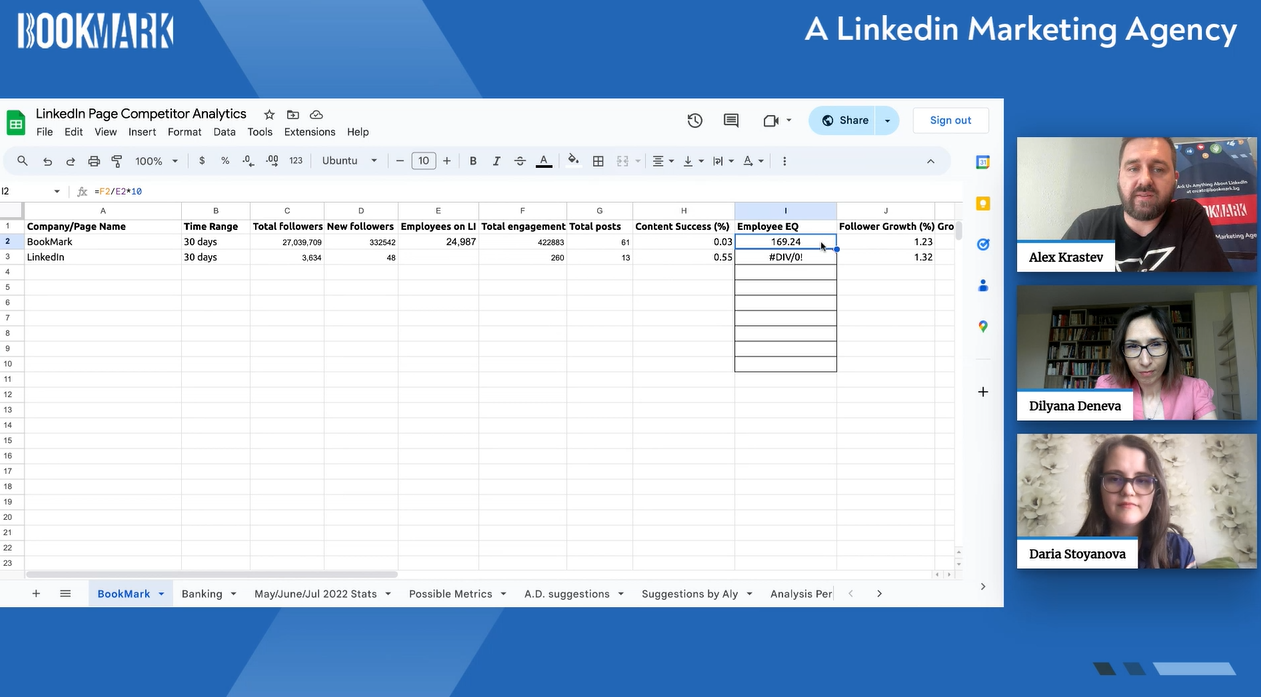Open version history clock icon
The width and height of the screenshot is (1261, 697).
point(695,121)
